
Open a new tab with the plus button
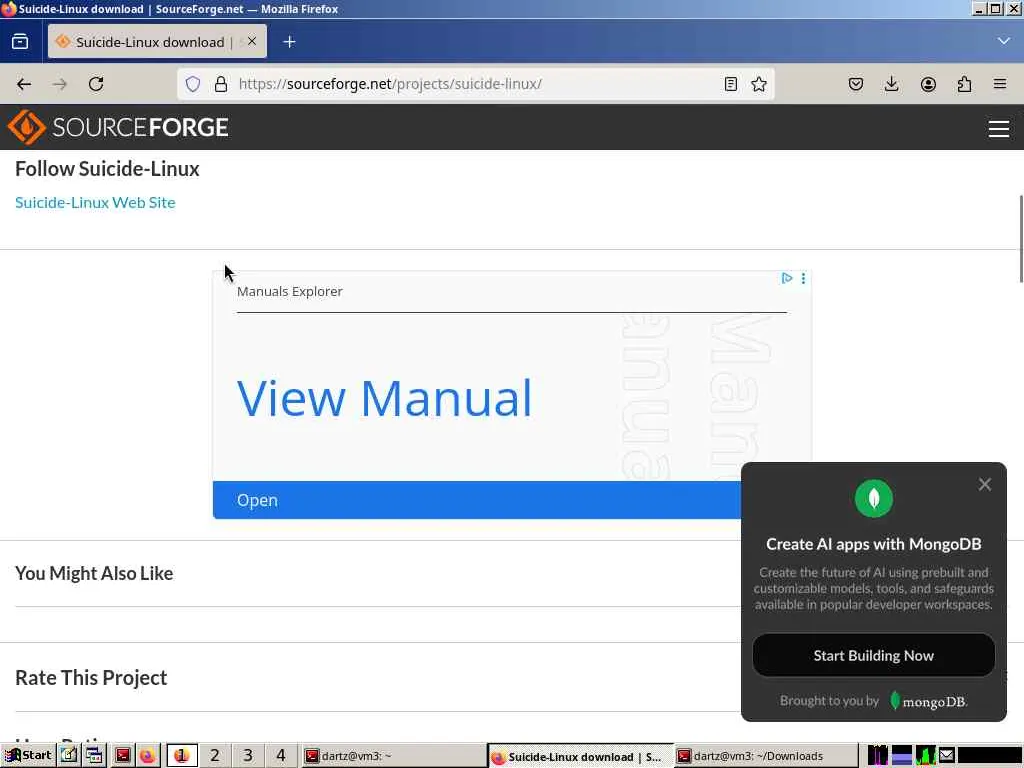point(289,42)
